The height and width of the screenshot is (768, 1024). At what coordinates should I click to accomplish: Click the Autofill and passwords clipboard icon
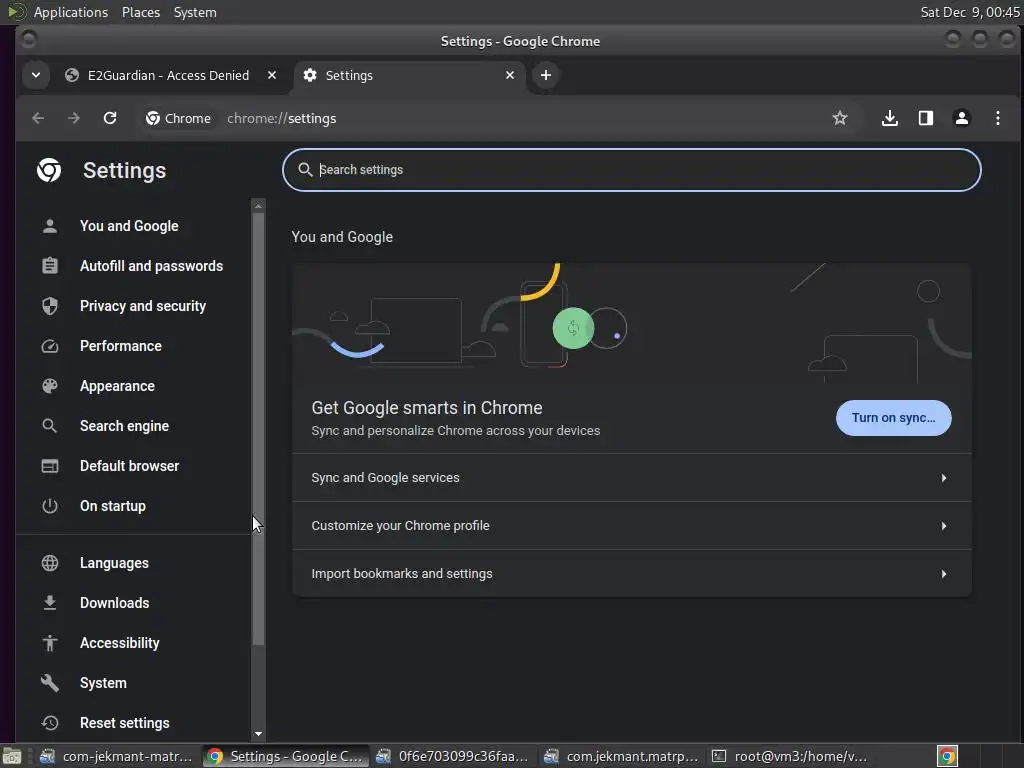(x=50, y=266)
